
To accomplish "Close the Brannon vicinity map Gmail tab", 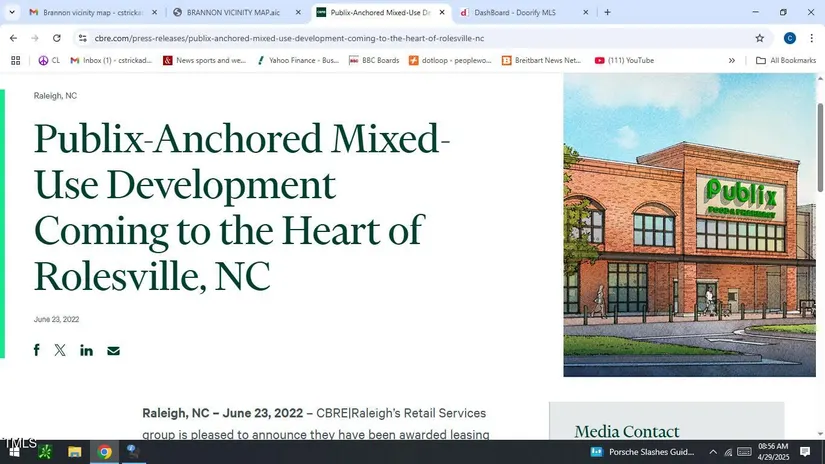I will click(154, 12).
